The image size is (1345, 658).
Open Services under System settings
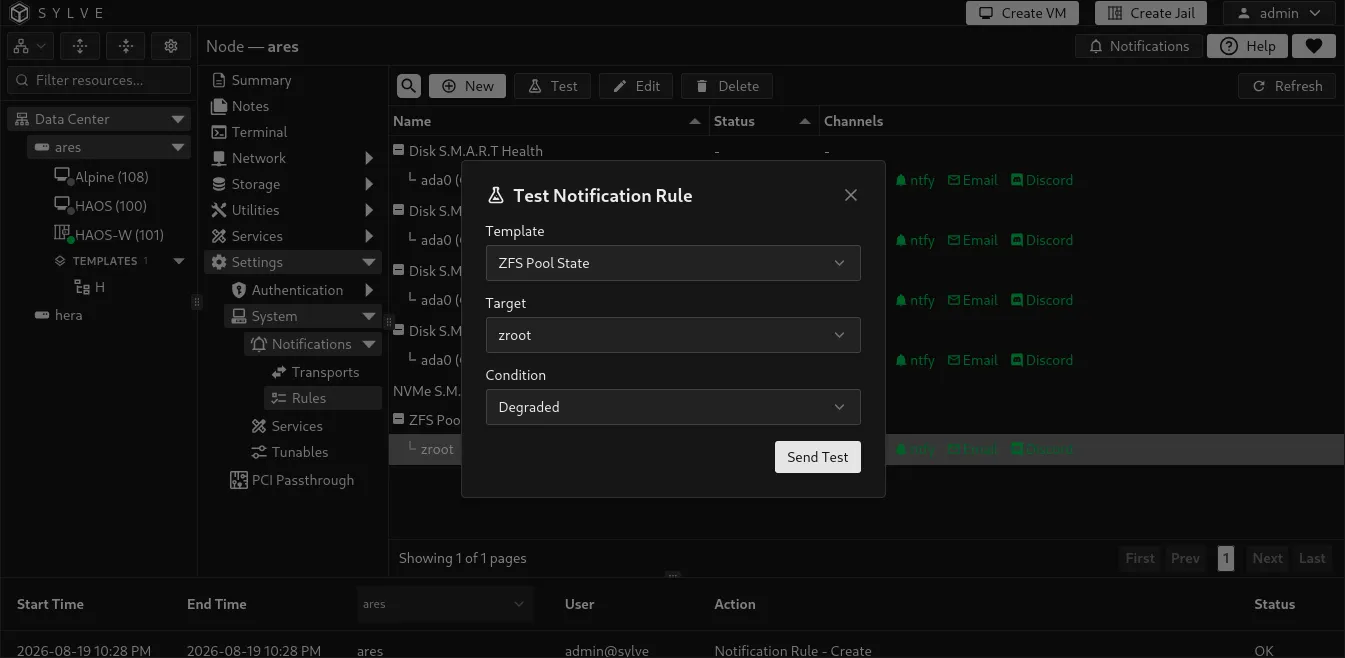(286, 426)
